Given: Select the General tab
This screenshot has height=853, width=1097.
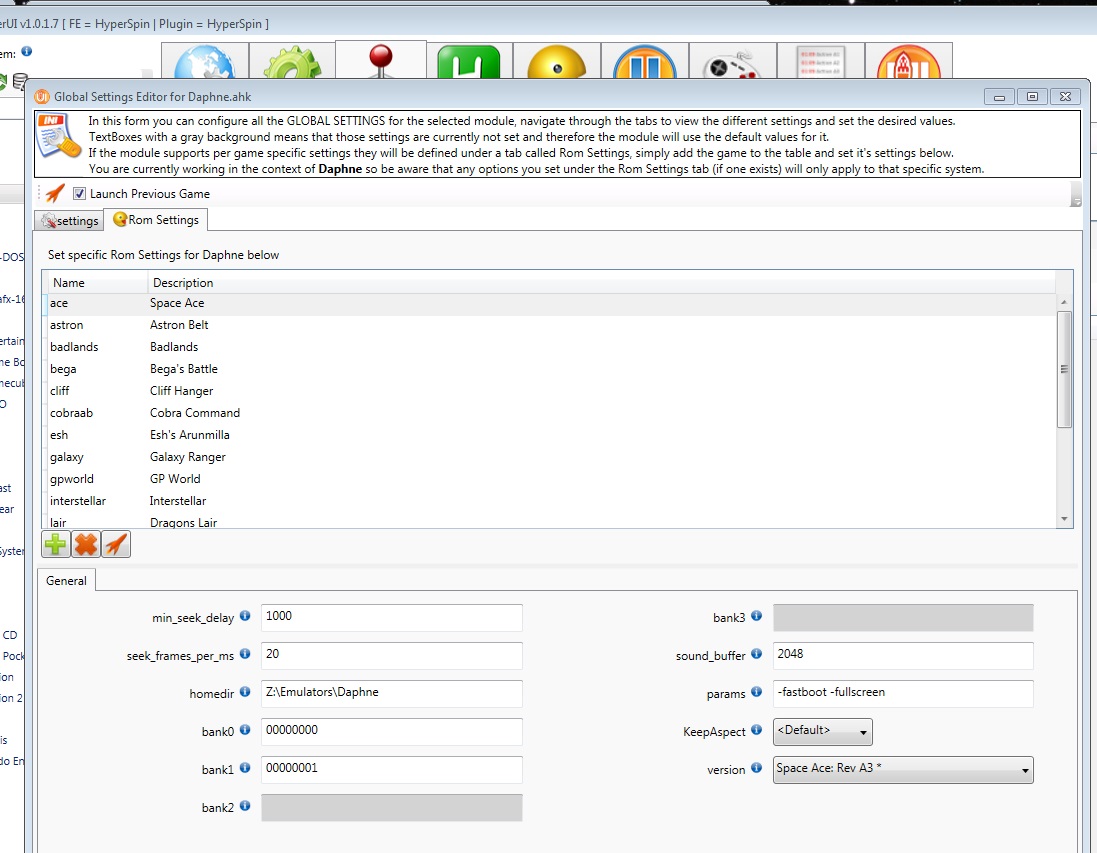Looking at the screenshot, I should pyautogui.click(x=66, y=581).
